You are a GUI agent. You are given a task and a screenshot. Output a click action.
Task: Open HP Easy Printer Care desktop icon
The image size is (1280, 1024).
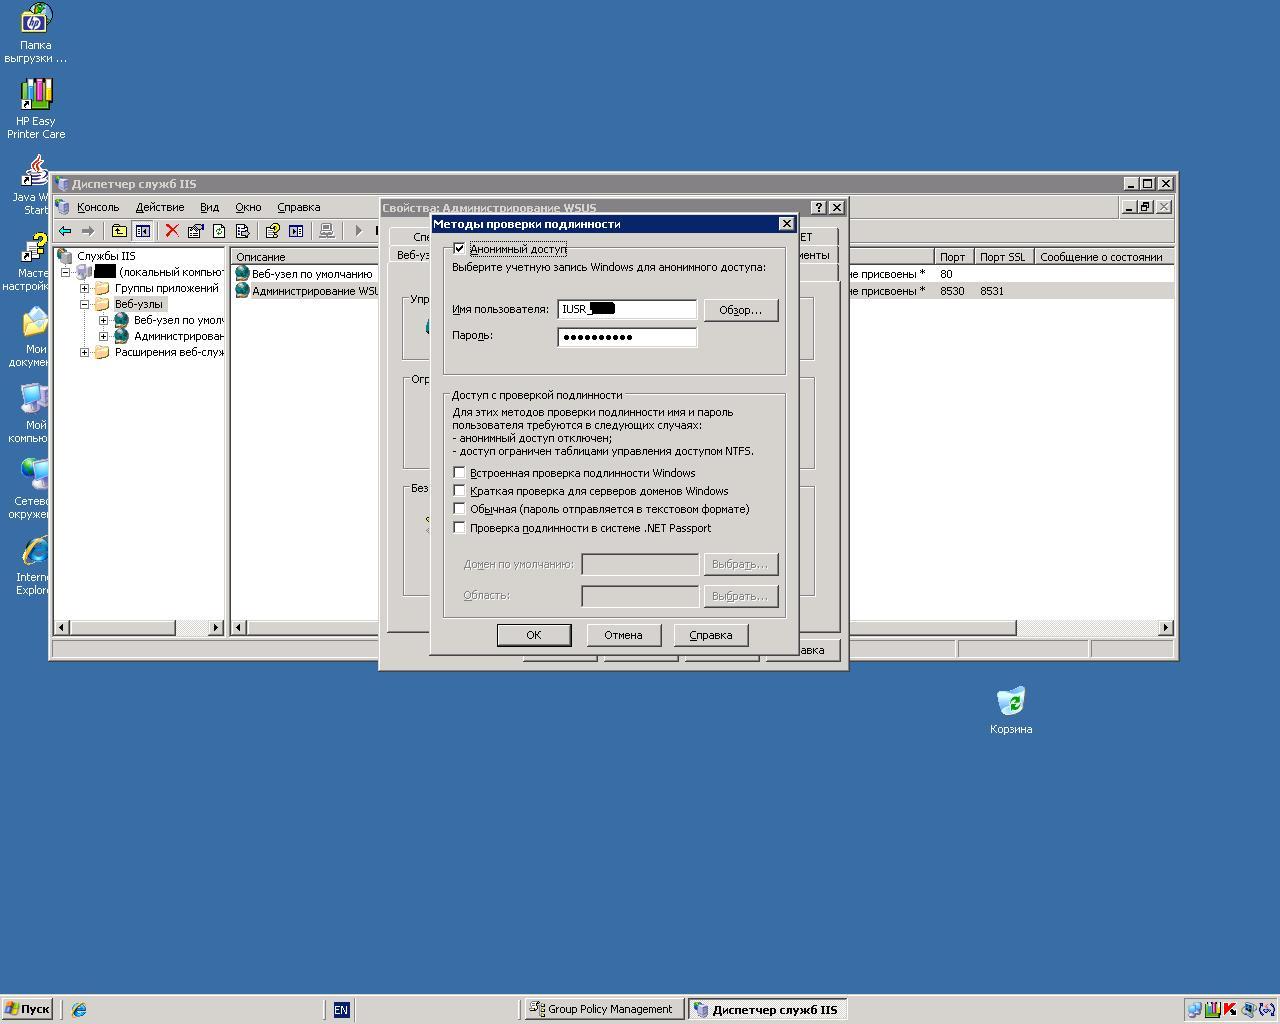point(36,94)
